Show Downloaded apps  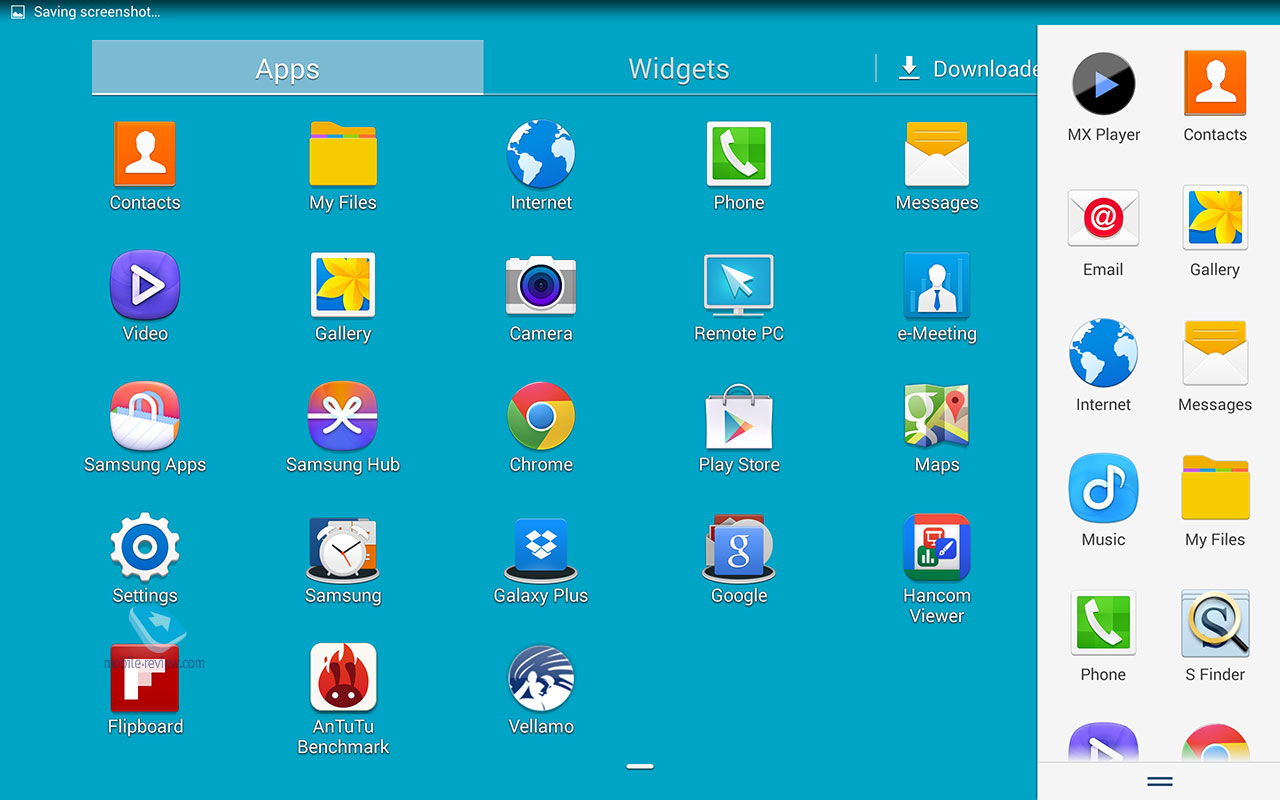tap(968, 68)
